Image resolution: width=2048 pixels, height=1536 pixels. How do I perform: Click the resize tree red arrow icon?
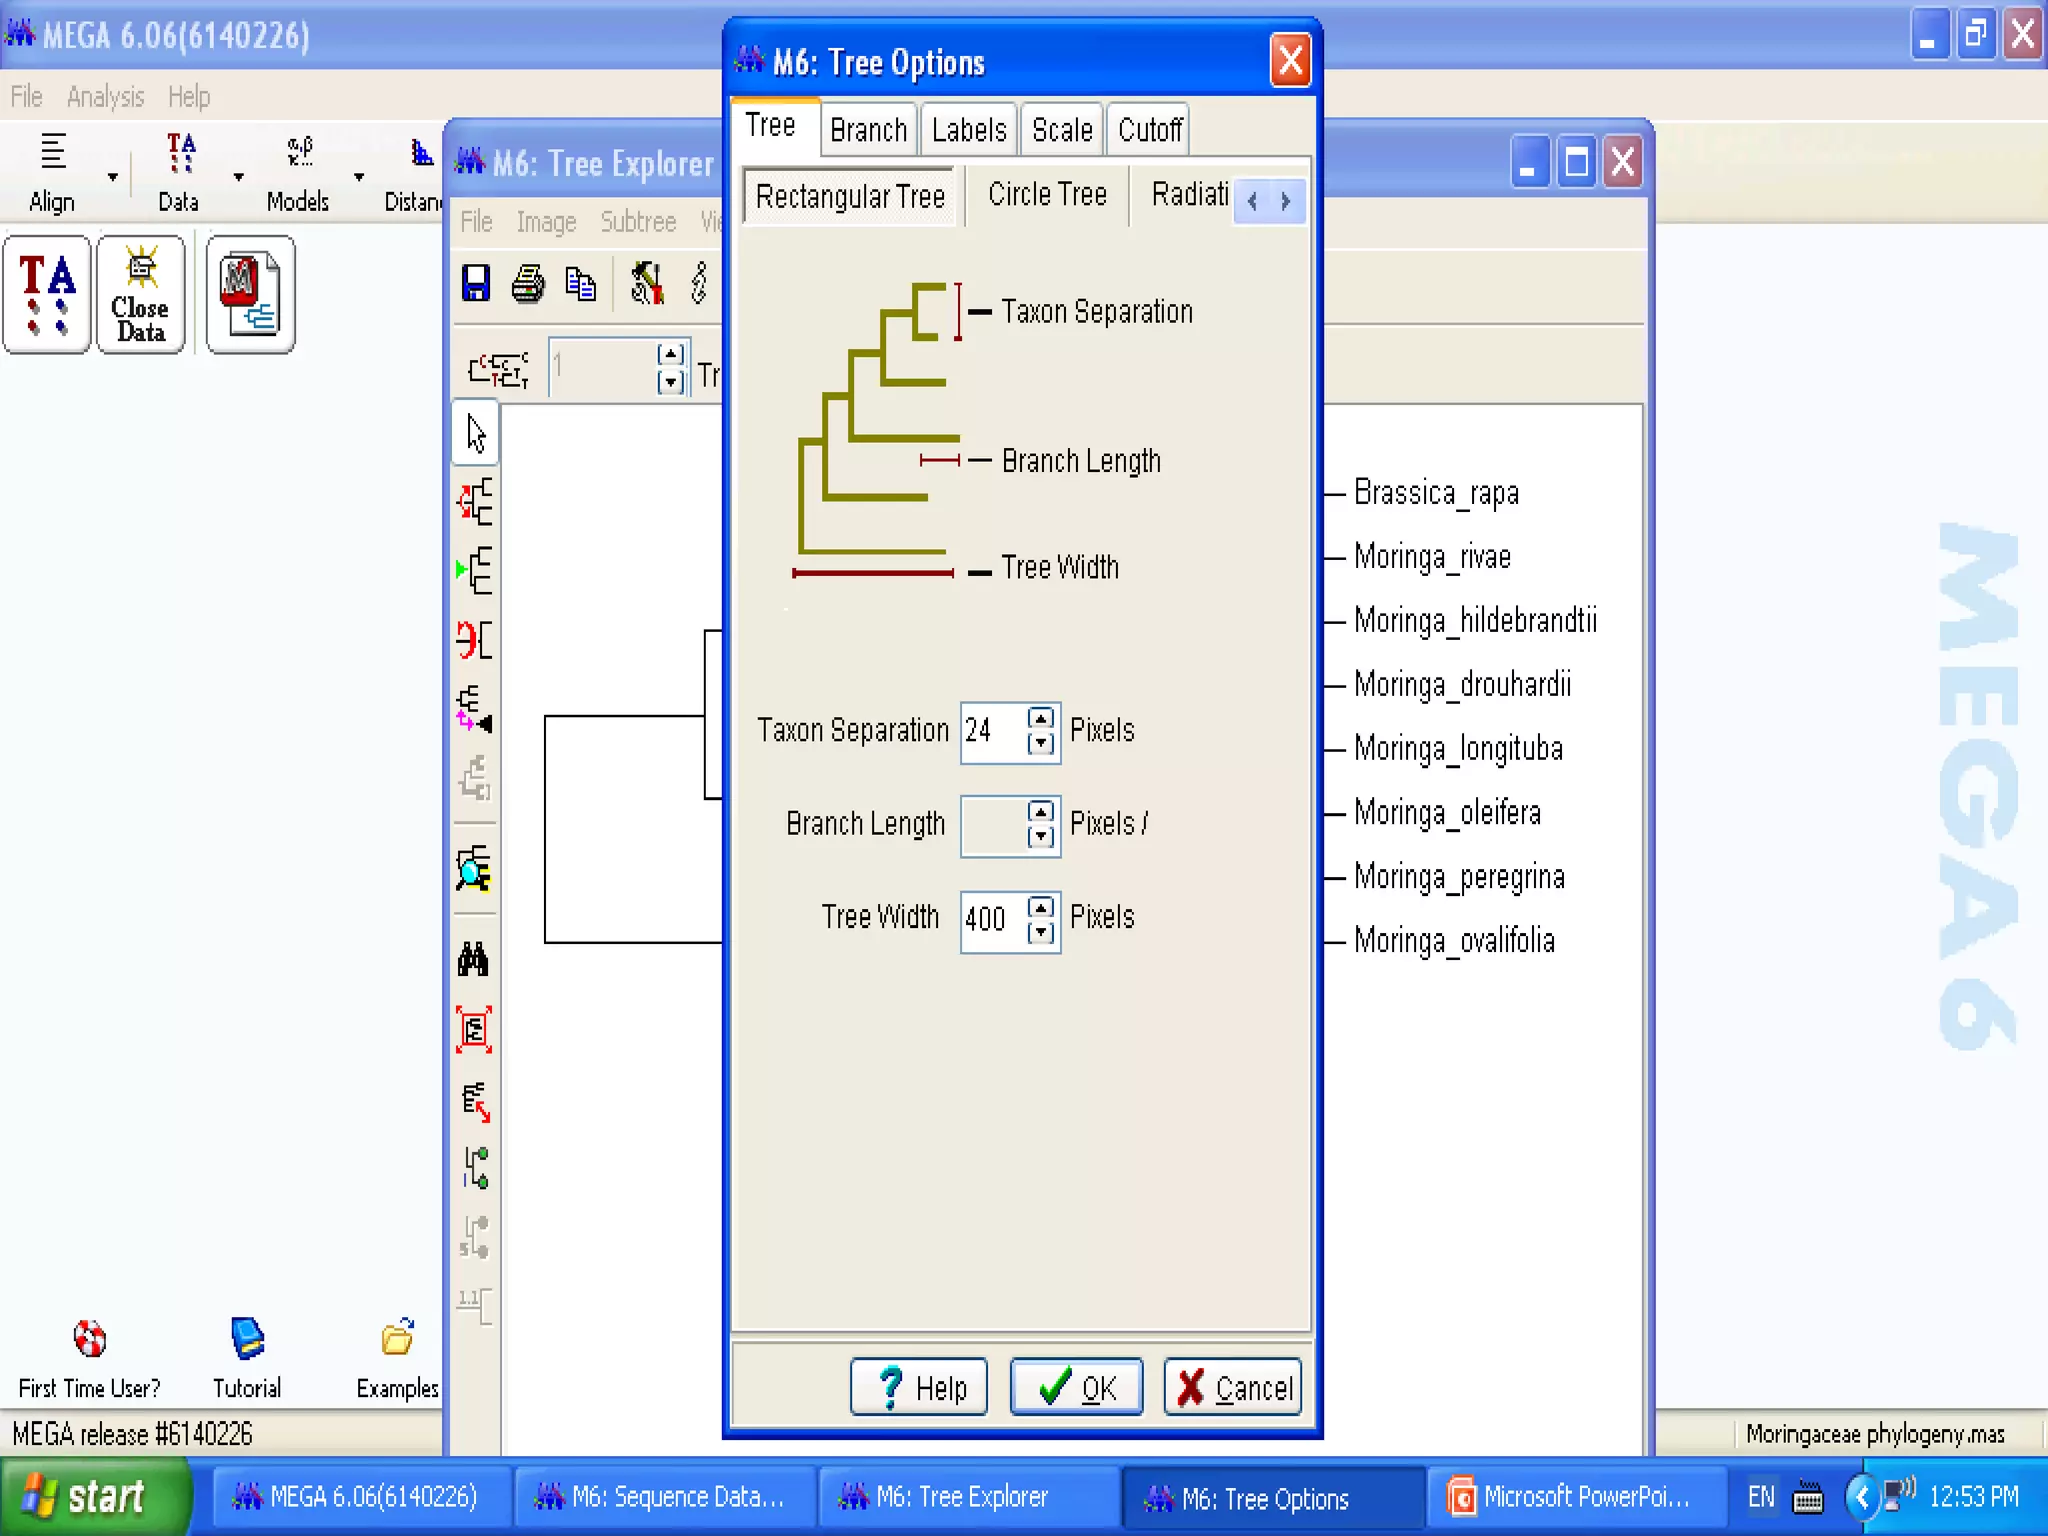(x=475, y=1101)
